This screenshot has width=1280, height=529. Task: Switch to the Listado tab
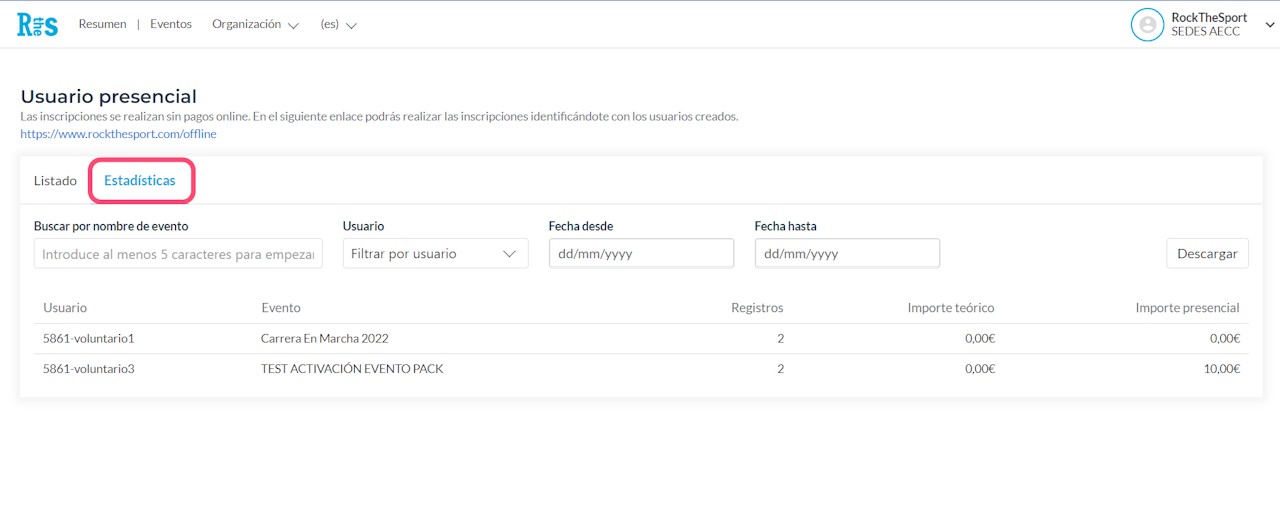click(55, 181)
